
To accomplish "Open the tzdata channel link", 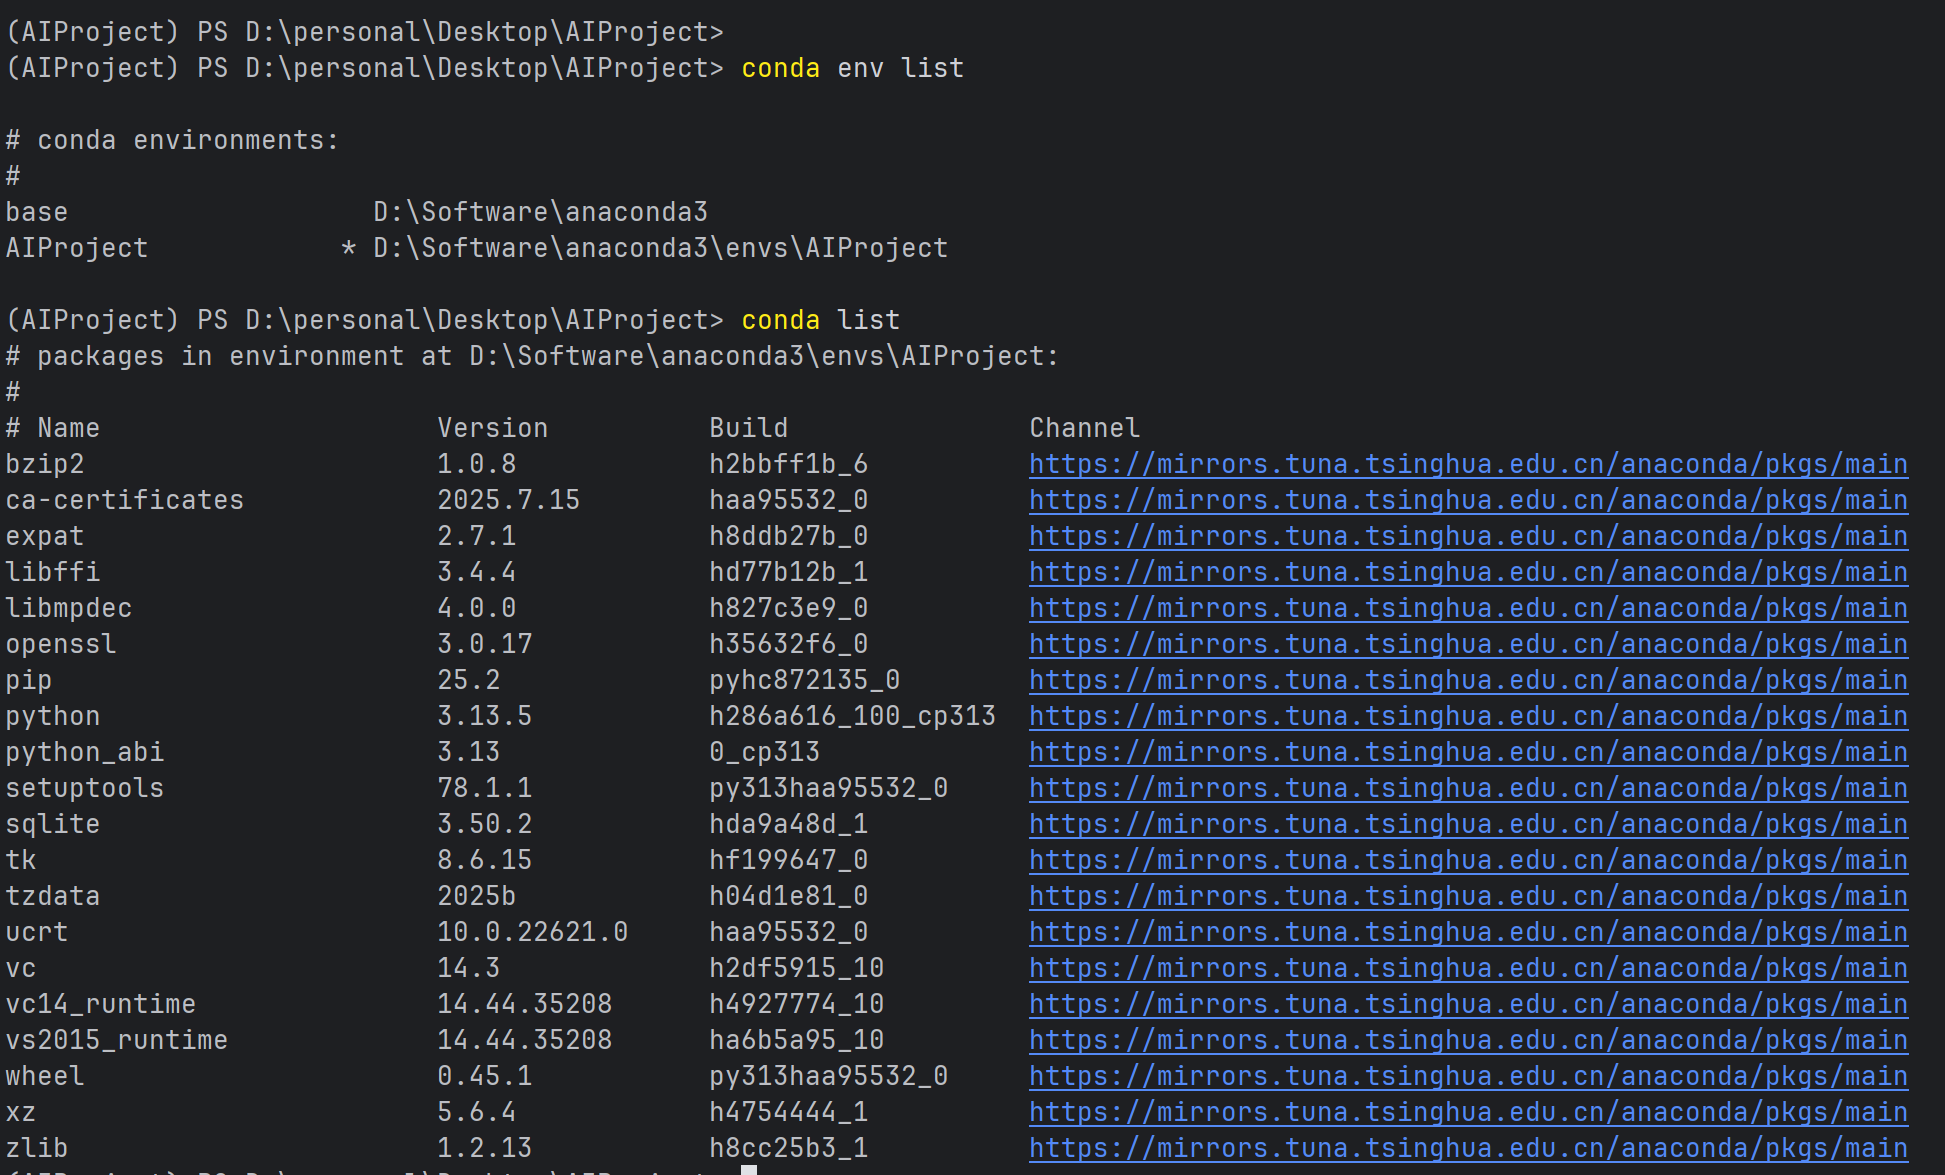I will pos(1468,896).
